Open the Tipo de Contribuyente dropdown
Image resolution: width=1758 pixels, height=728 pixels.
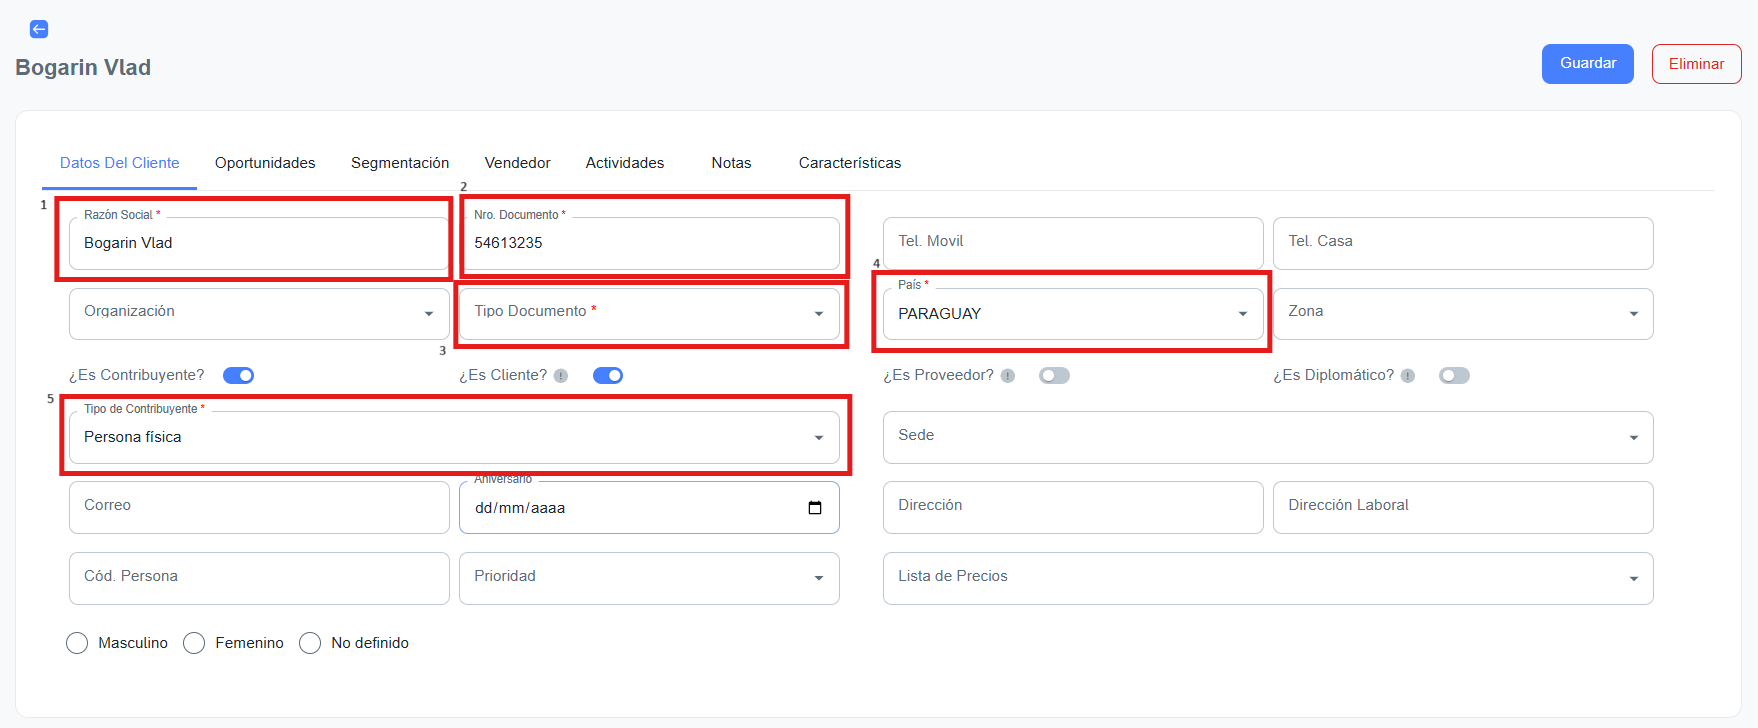tap(454, 438)
